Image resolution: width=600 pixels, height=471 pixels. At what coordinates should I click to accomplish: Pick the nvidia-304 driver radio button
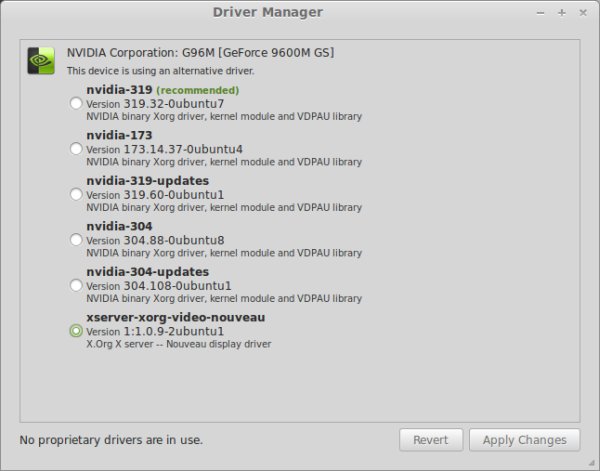76,240
